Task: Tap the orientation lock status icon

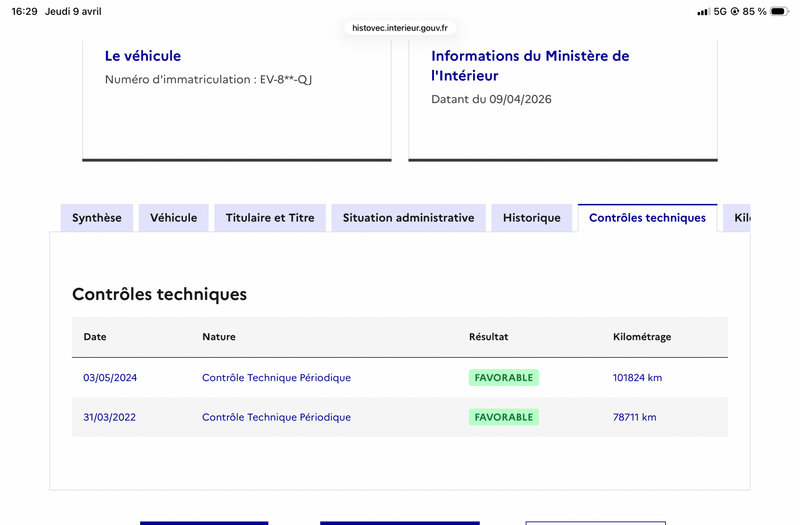Action: pyautogui.click(x=735, y=11)
